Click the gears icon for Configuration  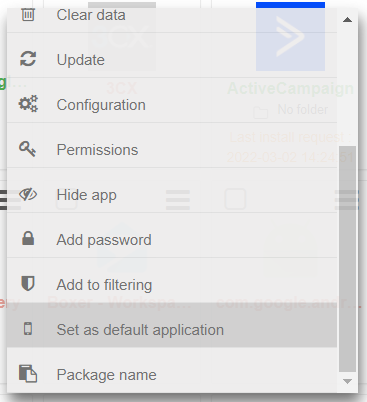click(x=28, y=104)
